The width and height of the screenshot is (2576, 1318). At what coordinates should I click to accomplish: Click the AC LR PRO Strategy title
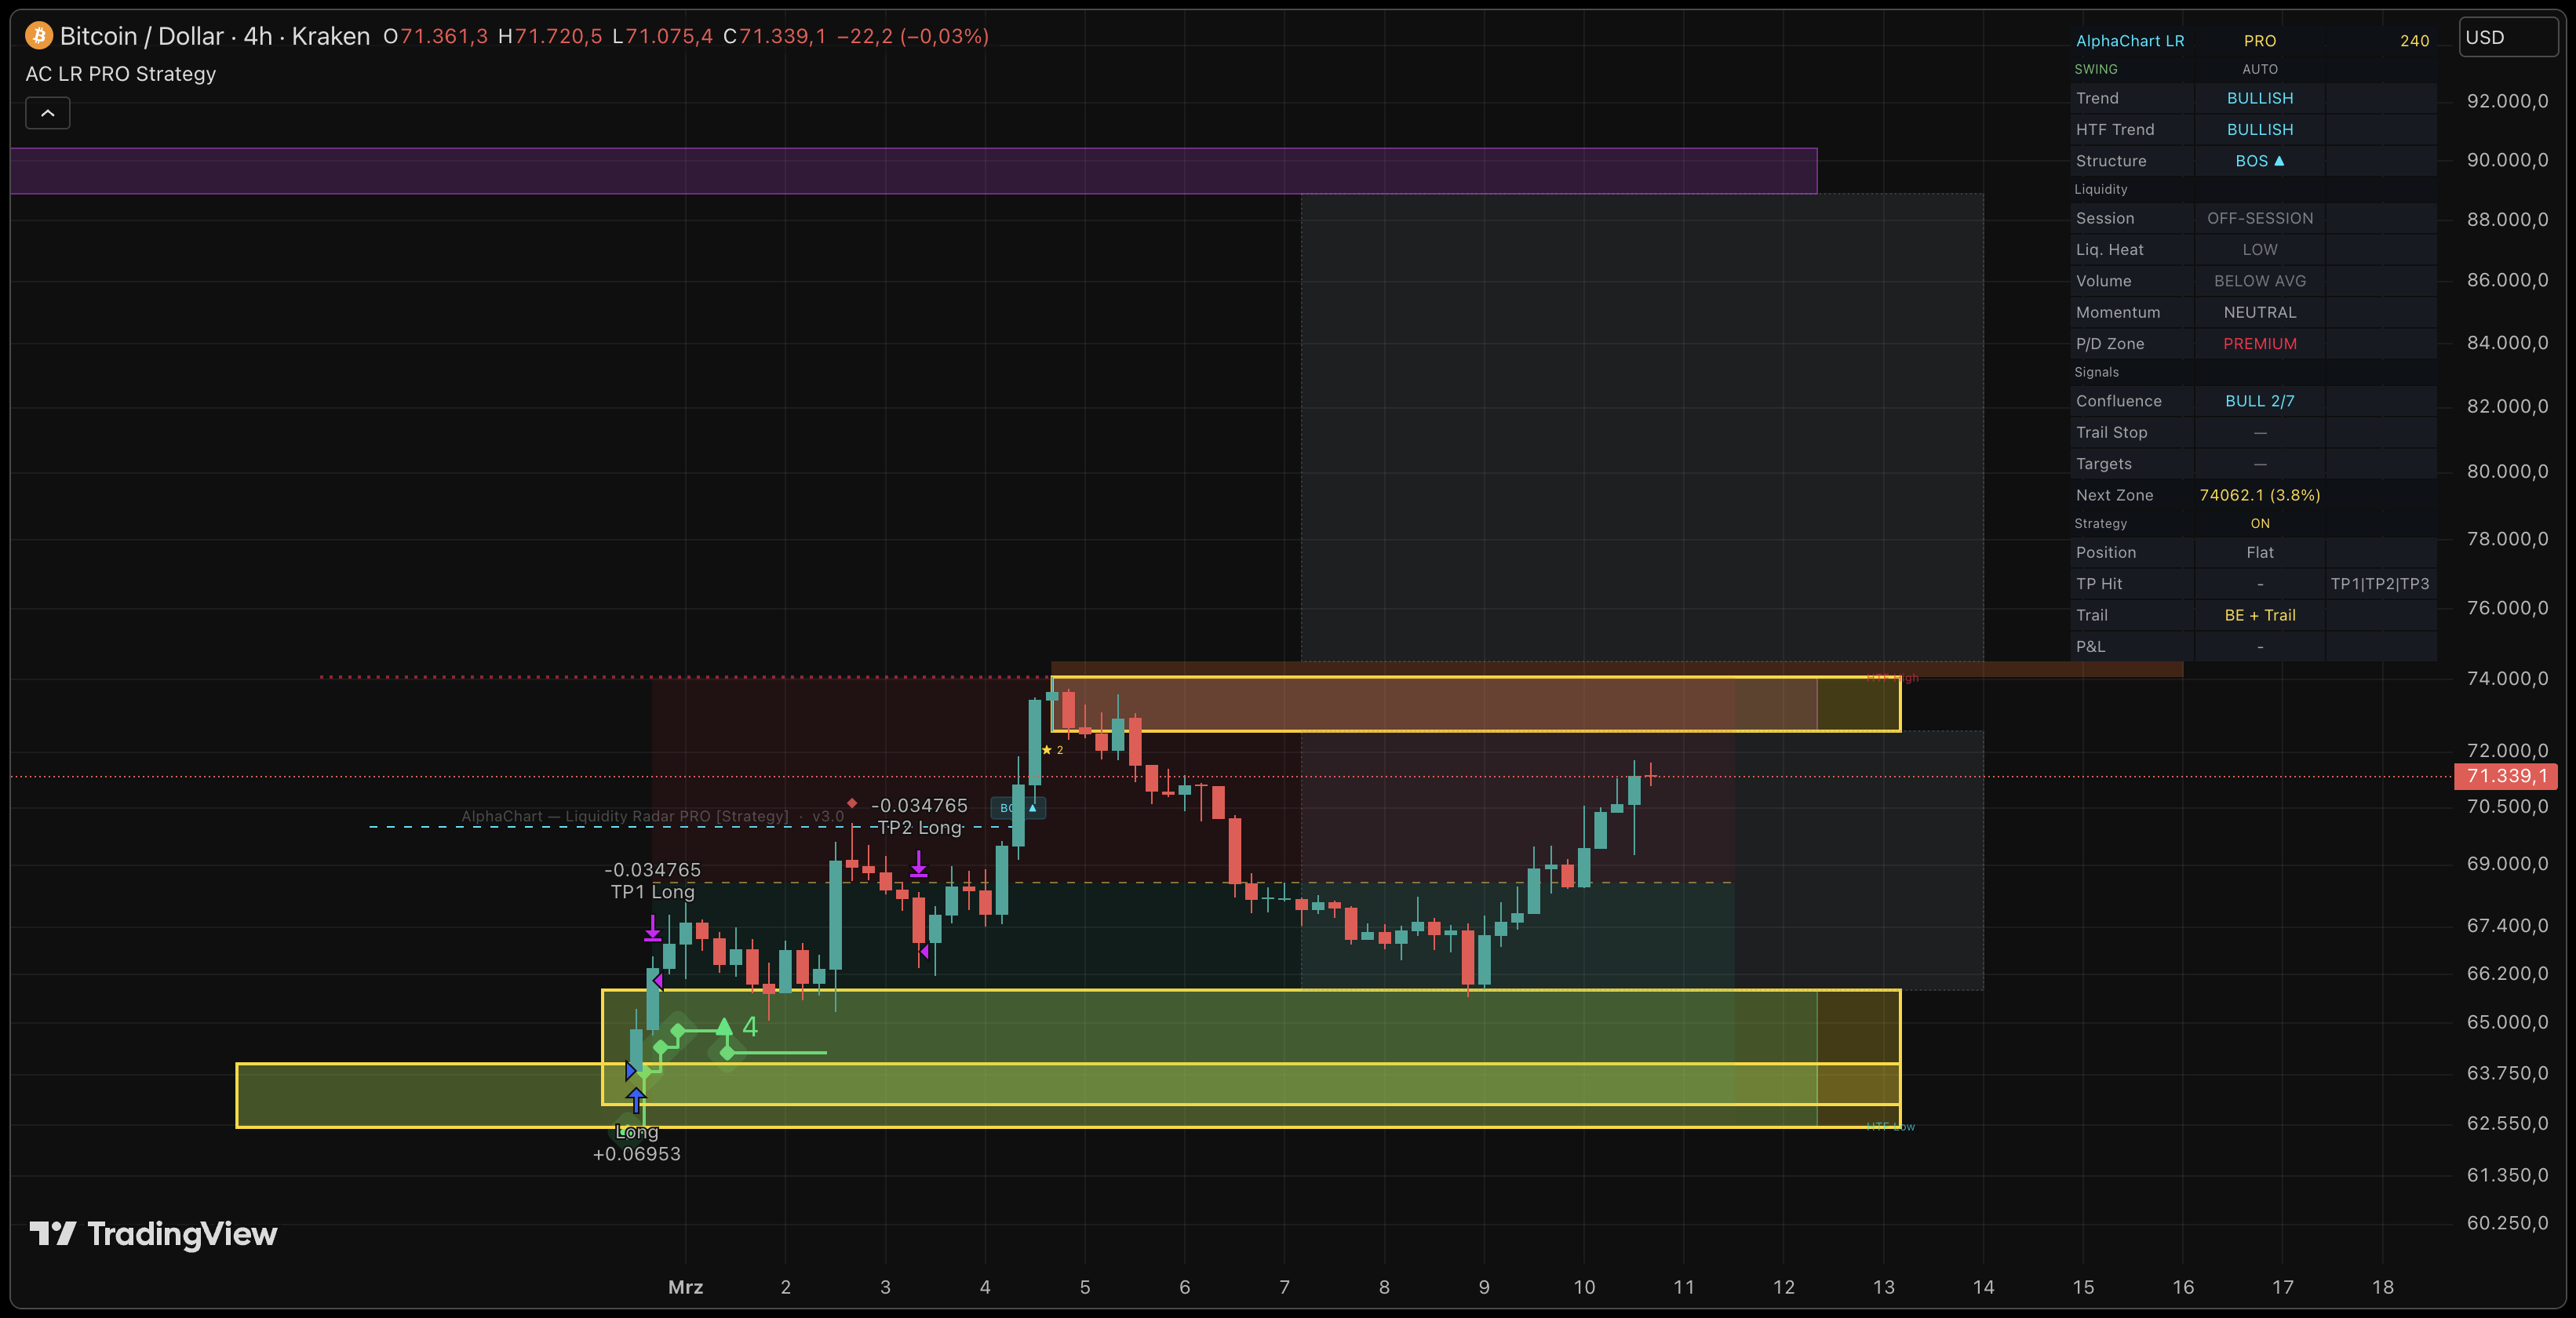(x=120, y=73)
